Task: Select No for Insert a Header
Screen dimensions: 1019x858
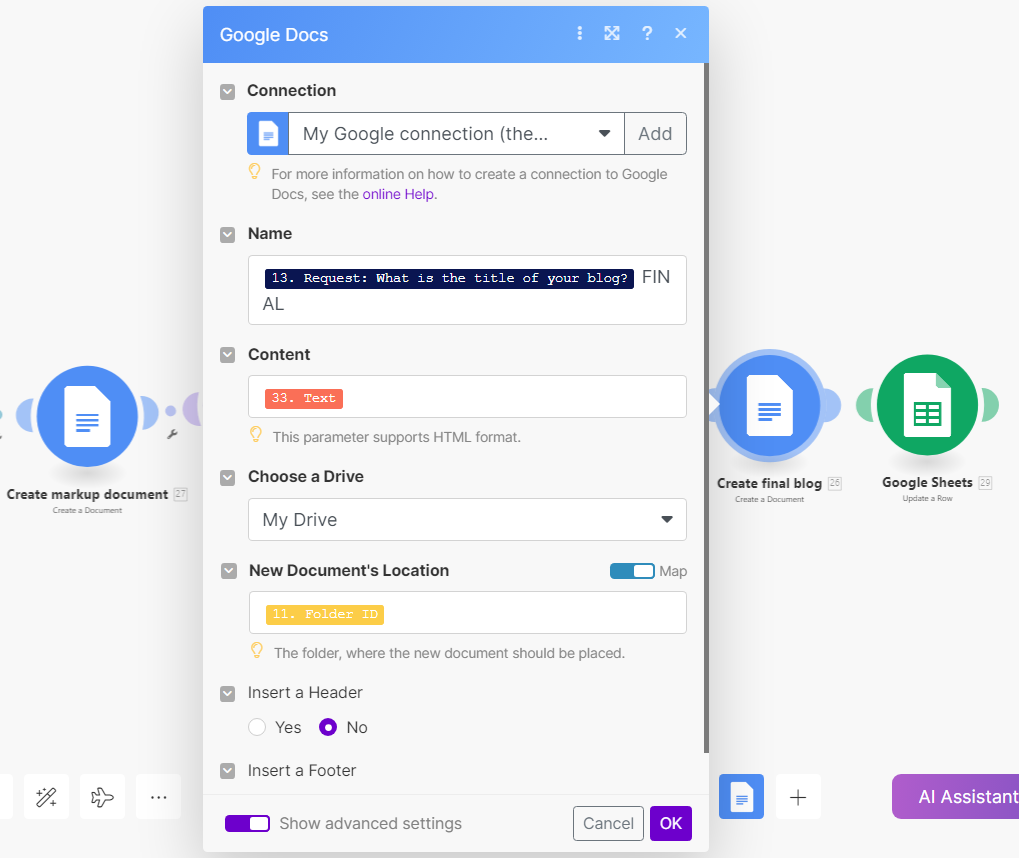Action: coord(328,727)
